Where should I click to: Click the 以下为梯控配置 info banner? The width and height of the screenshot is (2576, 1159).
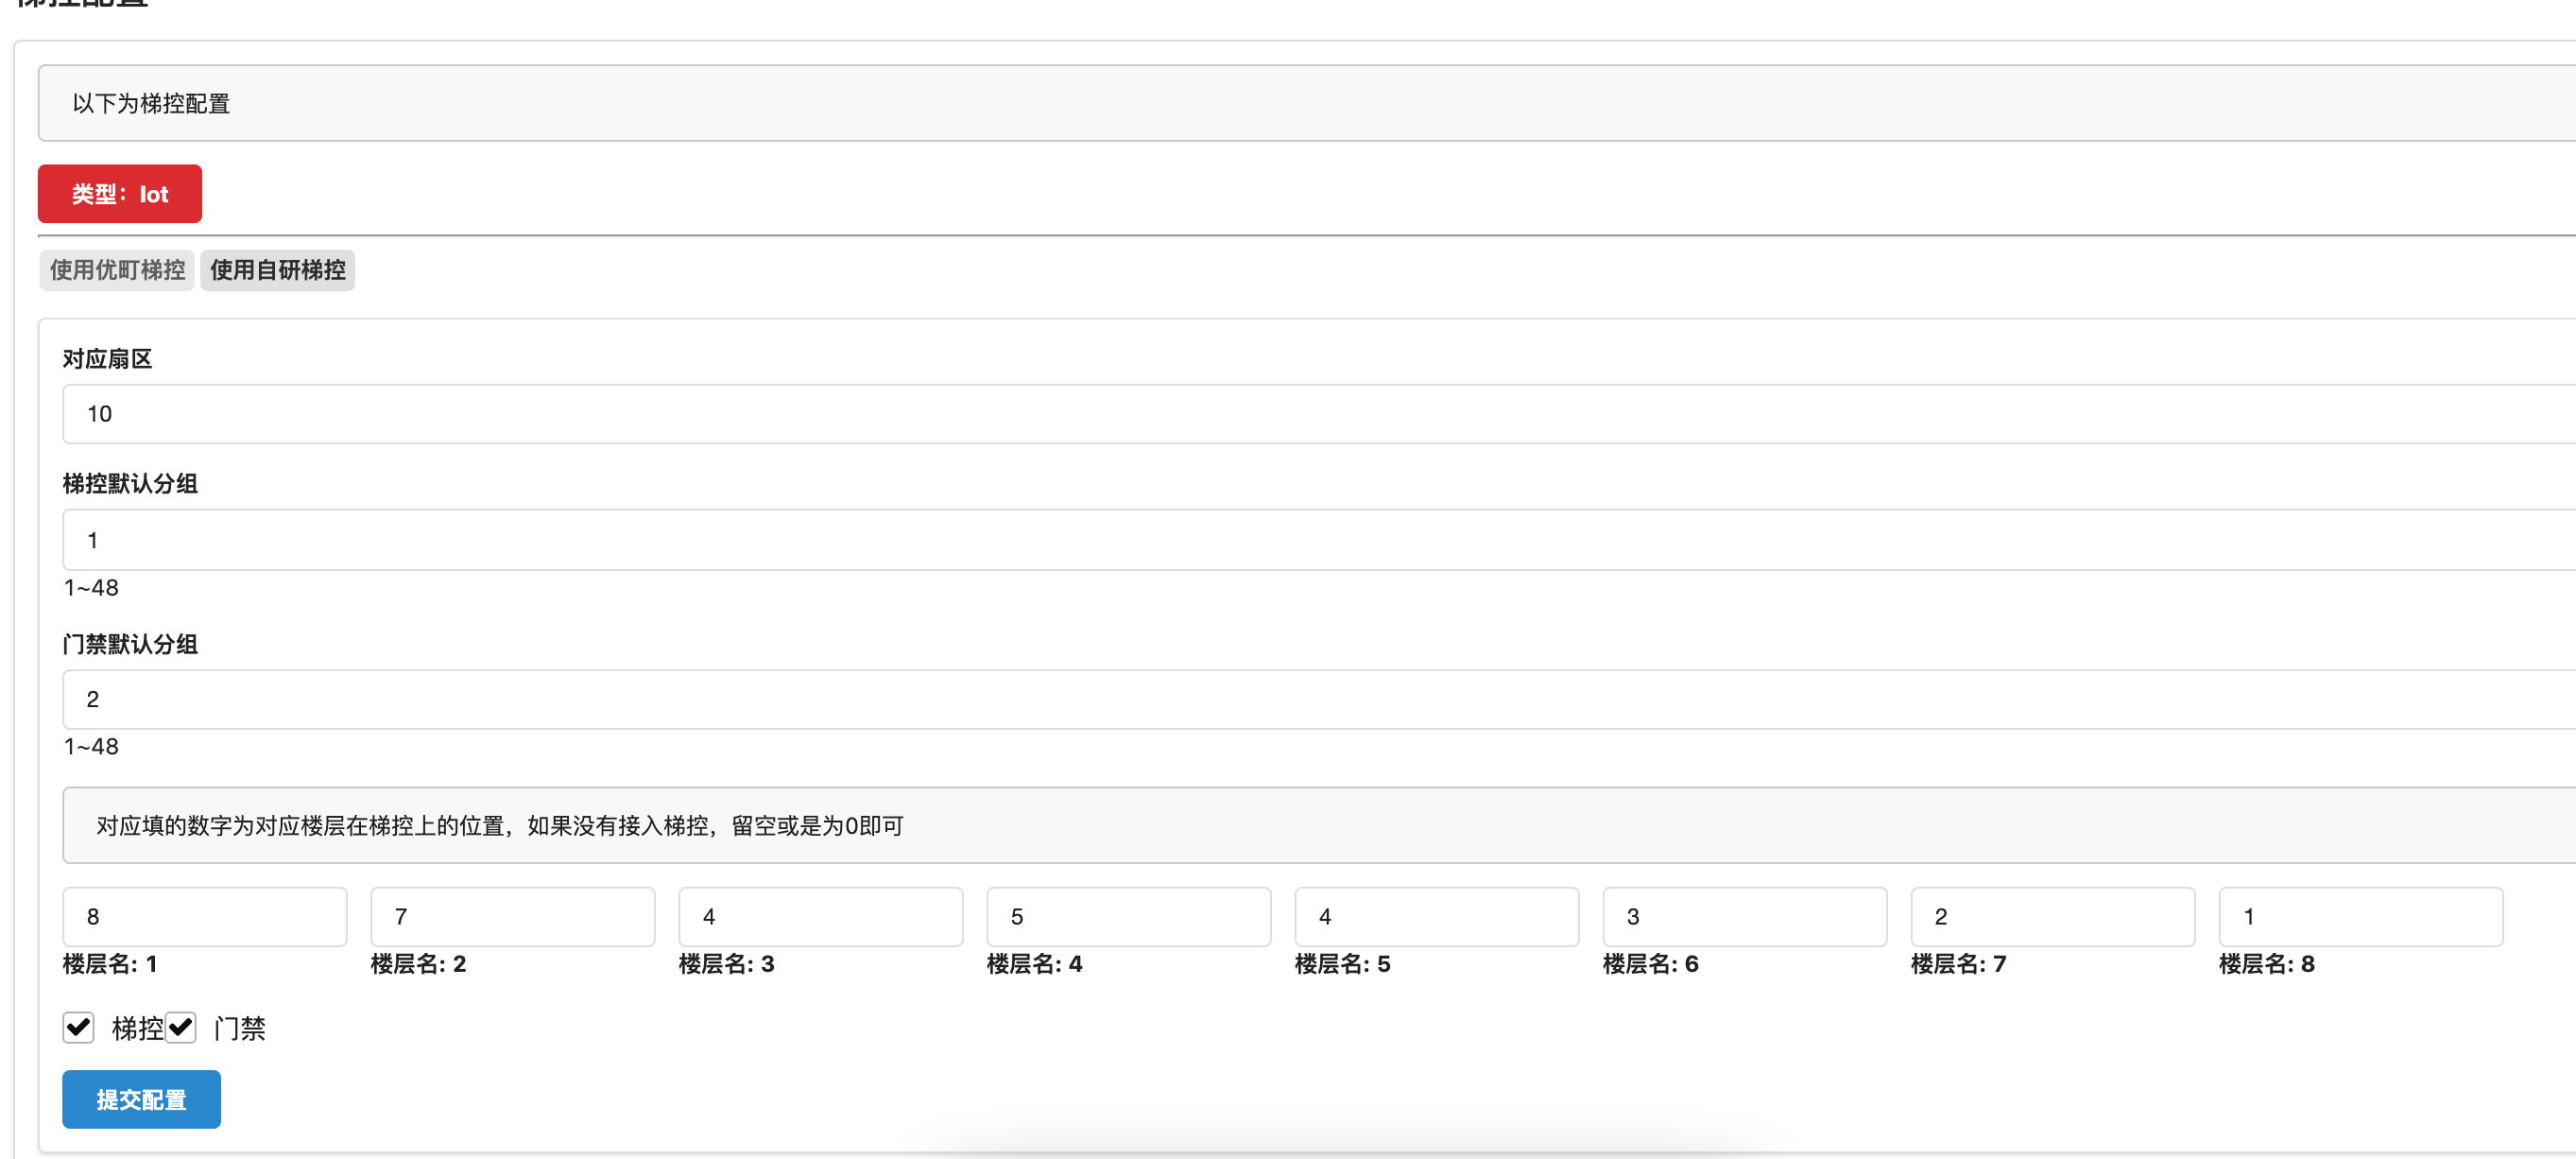click(x=1300, y=103)
